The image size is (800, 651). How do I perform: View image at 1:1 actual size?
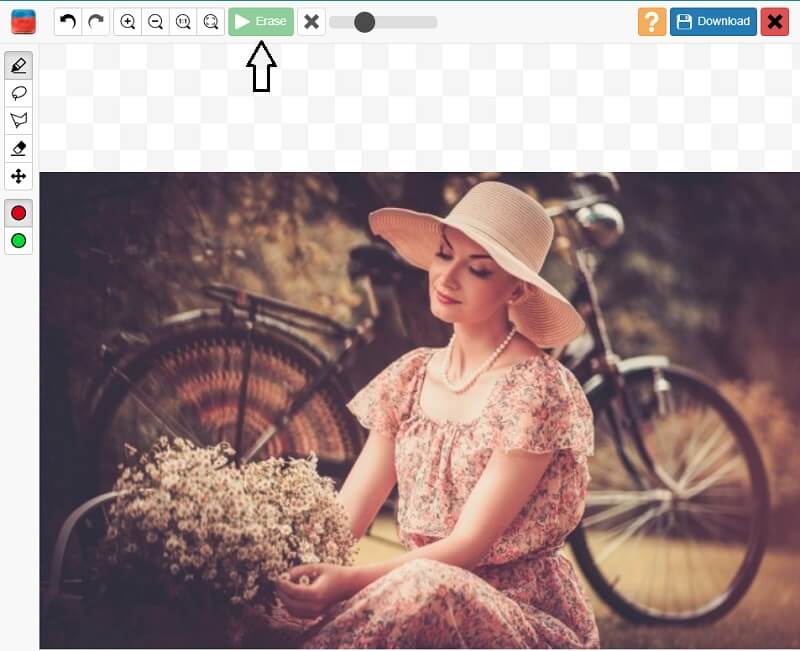[184, 20]
